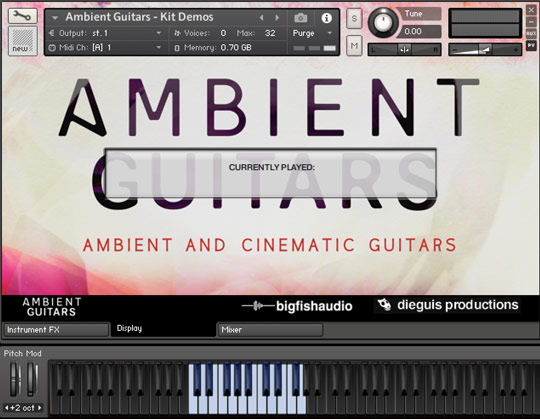Image resolution: width=540 pixels, height=419 pixels.
Task: Adjust the instrument volume slider
Action: coord(485,50)
